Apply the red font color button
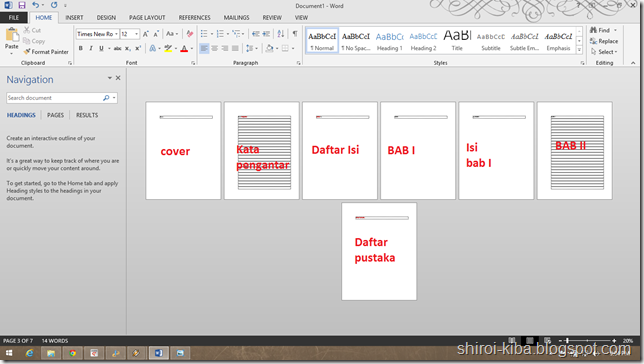Viewport: 644px width, 364px height. (x=184, y=48)
